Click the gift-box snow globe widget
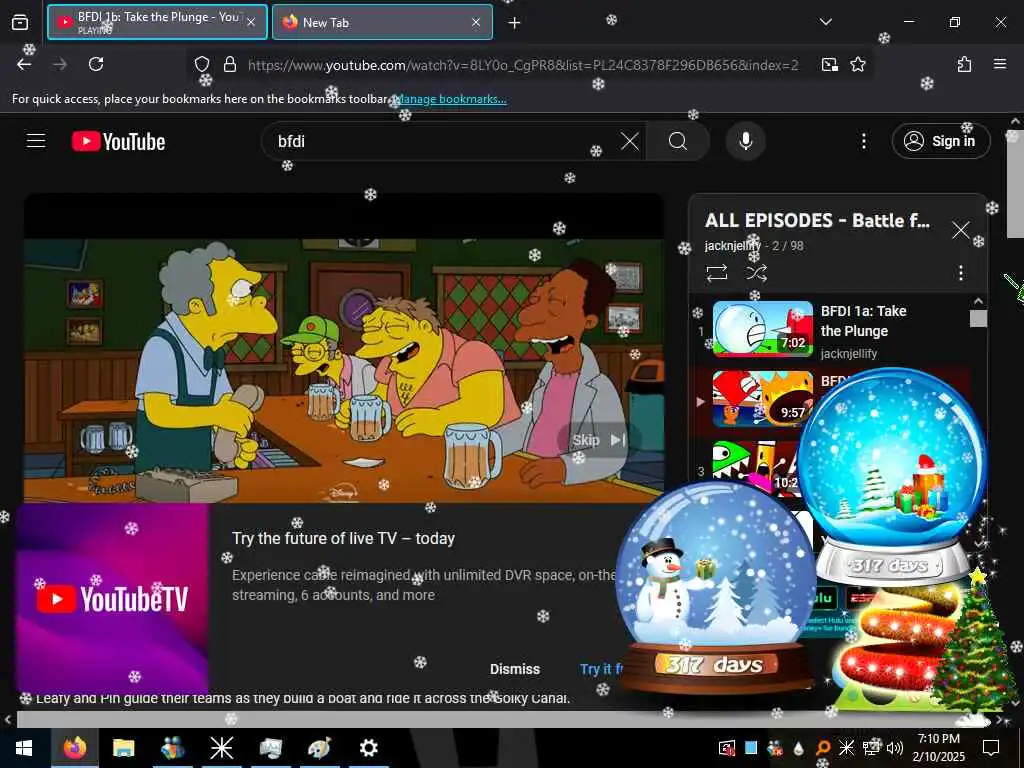This screenshot has height=768, width=1024. pos(891,477)
